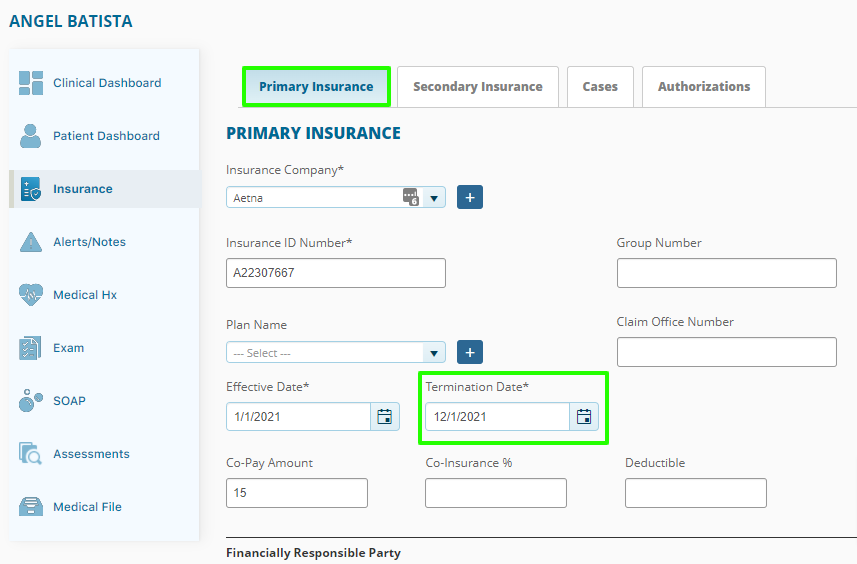Click the Claim Office Number field

pos(726,352)
